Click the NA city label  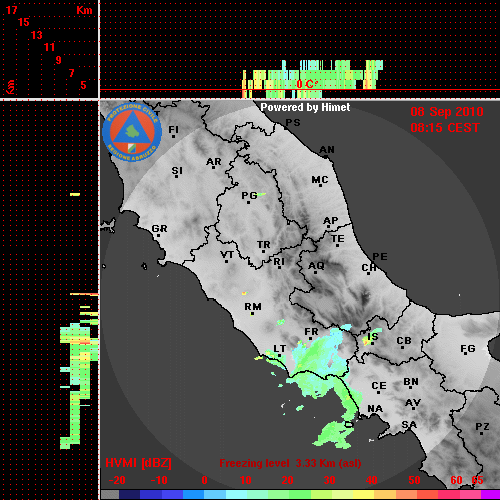click(x=375, y=409)
